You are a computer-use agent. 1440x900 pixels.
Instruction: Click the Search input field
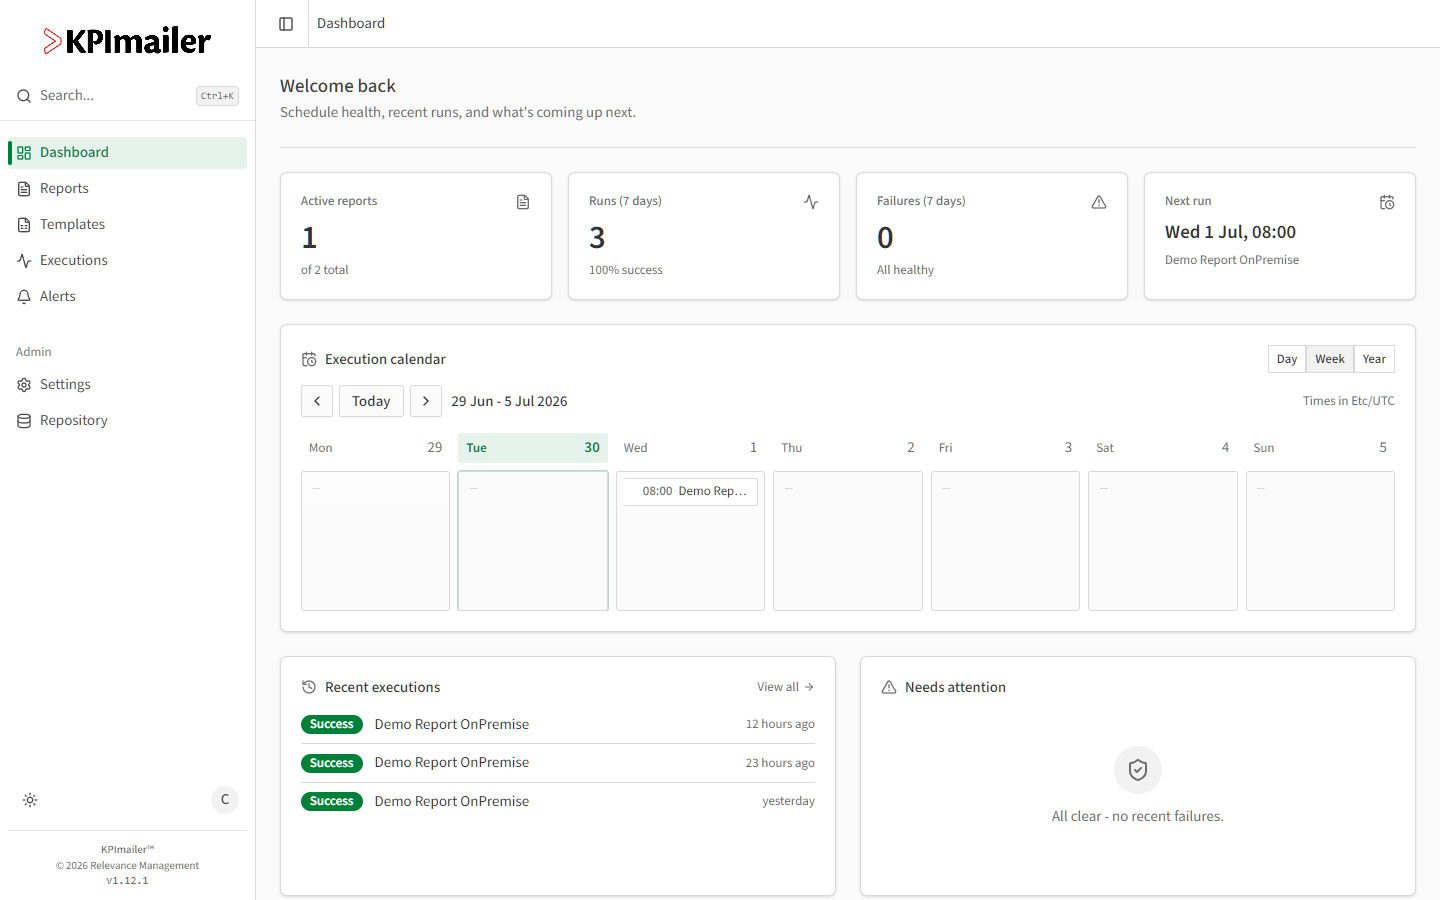[x=127, y=96]
